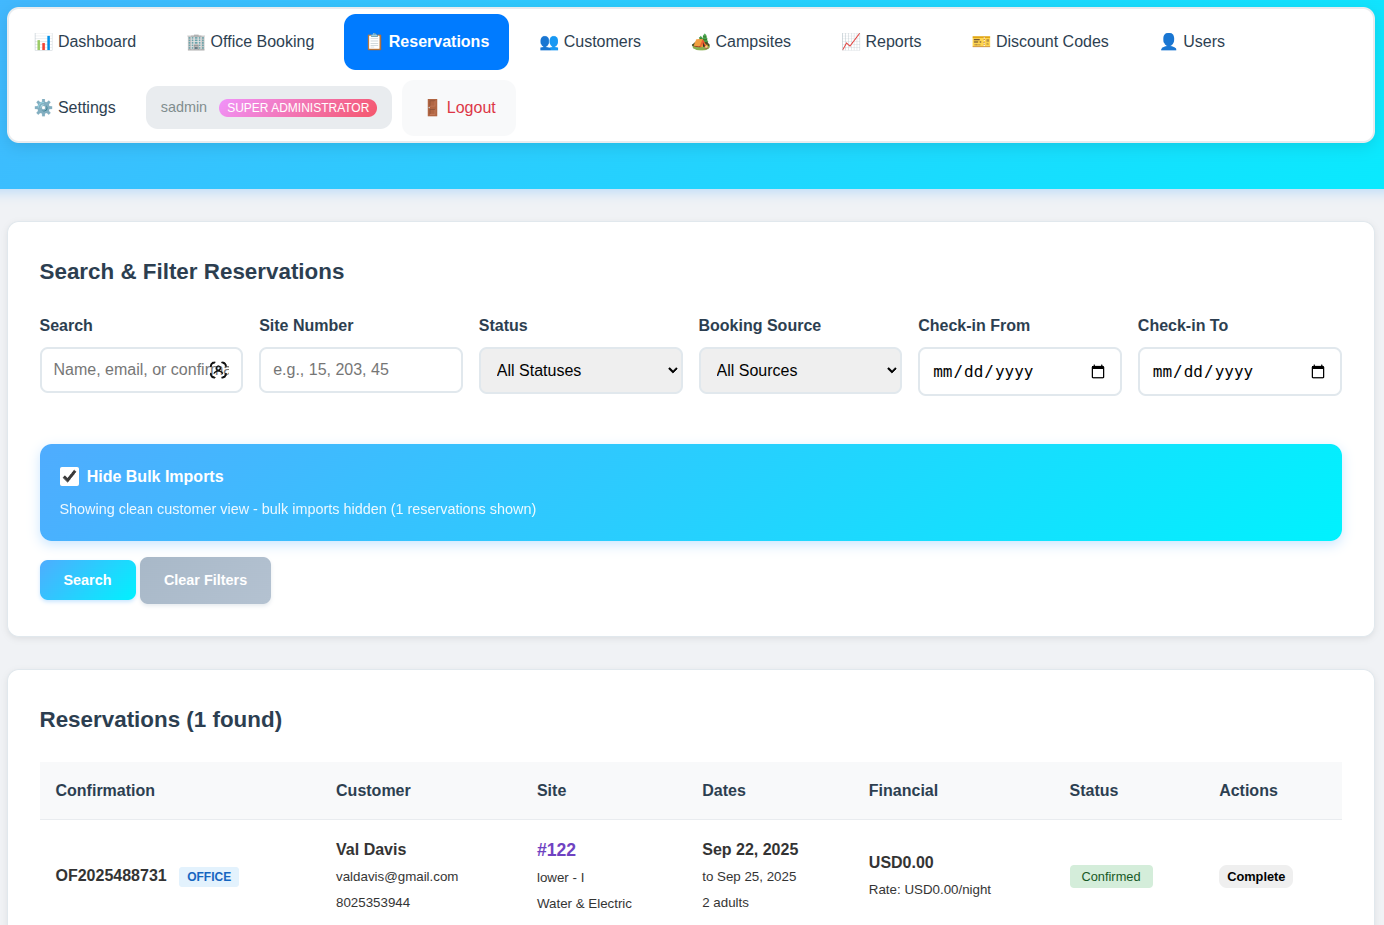
Task: Click the Dashboard bar chart icon
Action: point(43,42)
